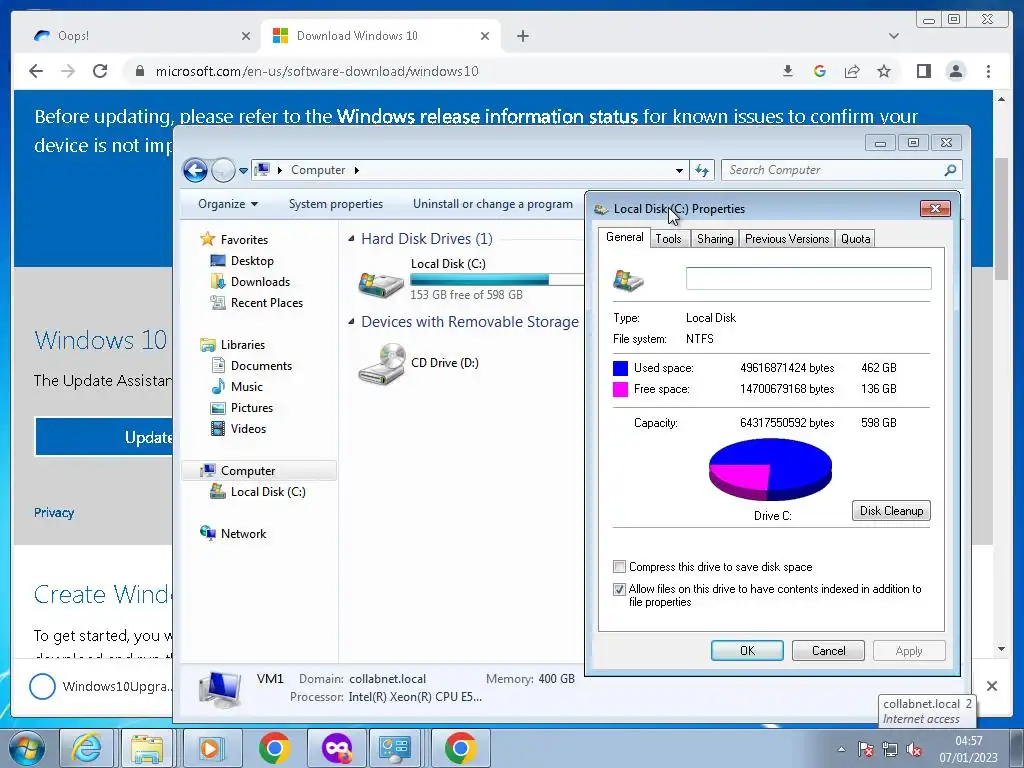Open the Videos library
Screen dimensions: 1024x768
pyautogui.click(x=248, y=428)
